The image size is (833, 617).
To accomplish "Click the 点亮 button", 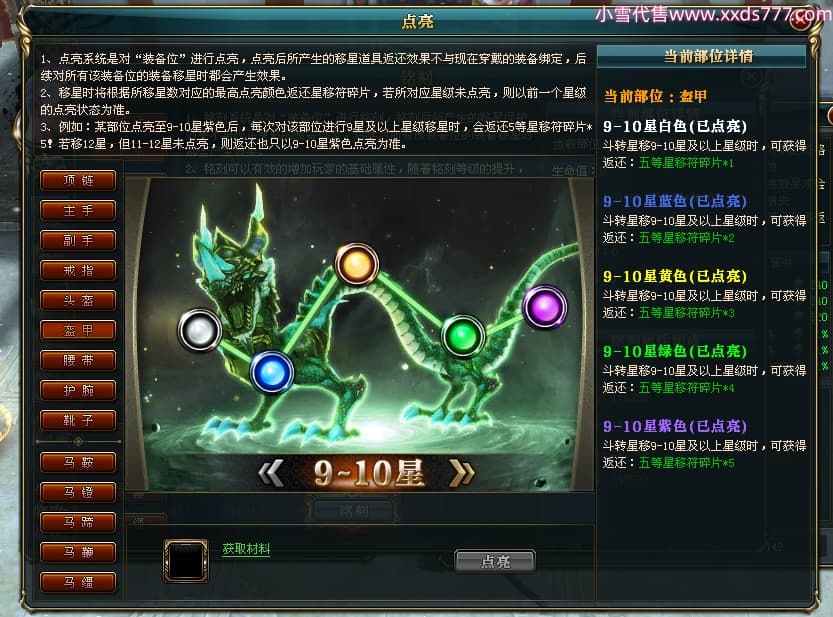I will (495, 561).
